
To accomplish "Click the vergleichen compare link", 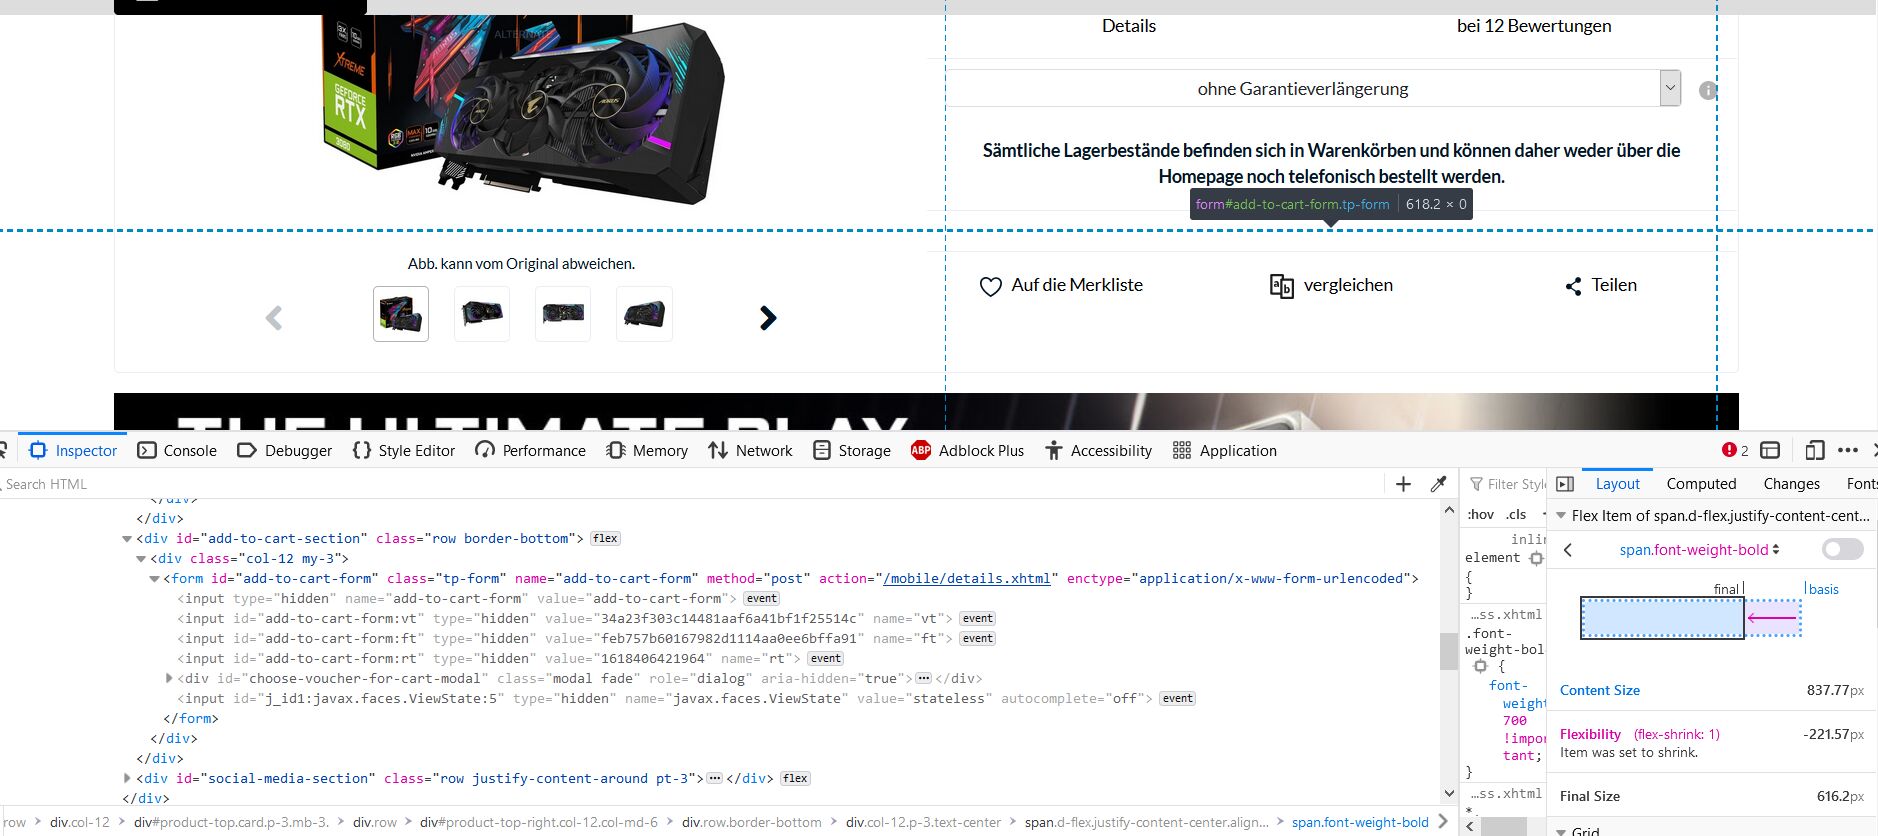I will tap(1331, 285).
